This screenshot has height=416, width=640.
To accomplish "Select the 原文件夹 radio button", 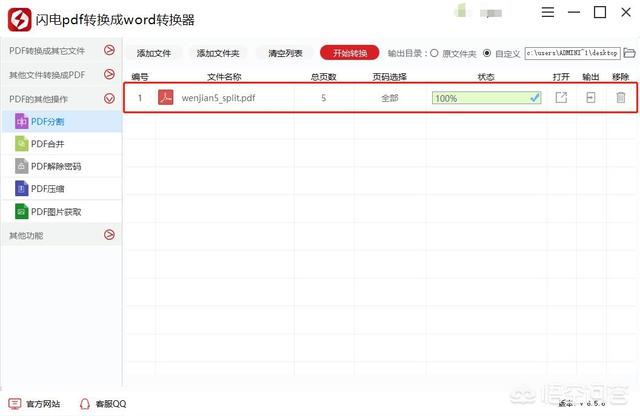I will [434, 53].
